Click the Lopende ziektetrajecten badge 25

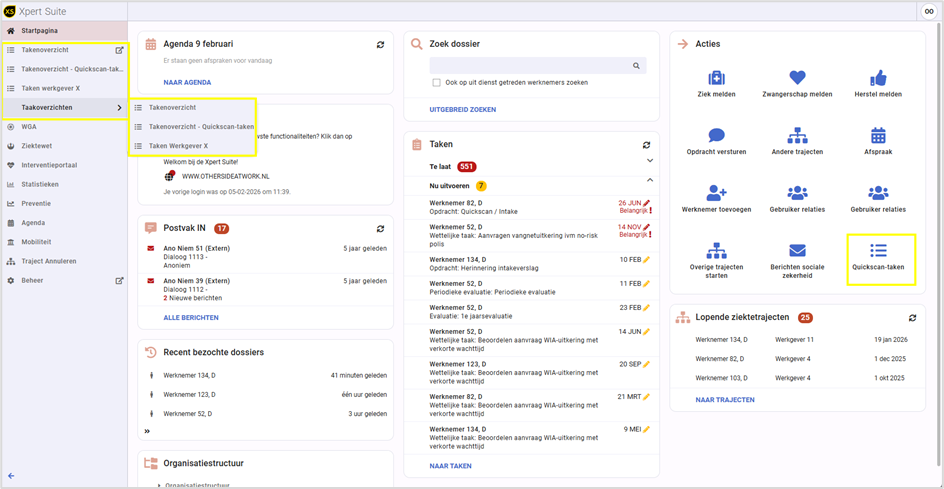click(x=806, y=317)
